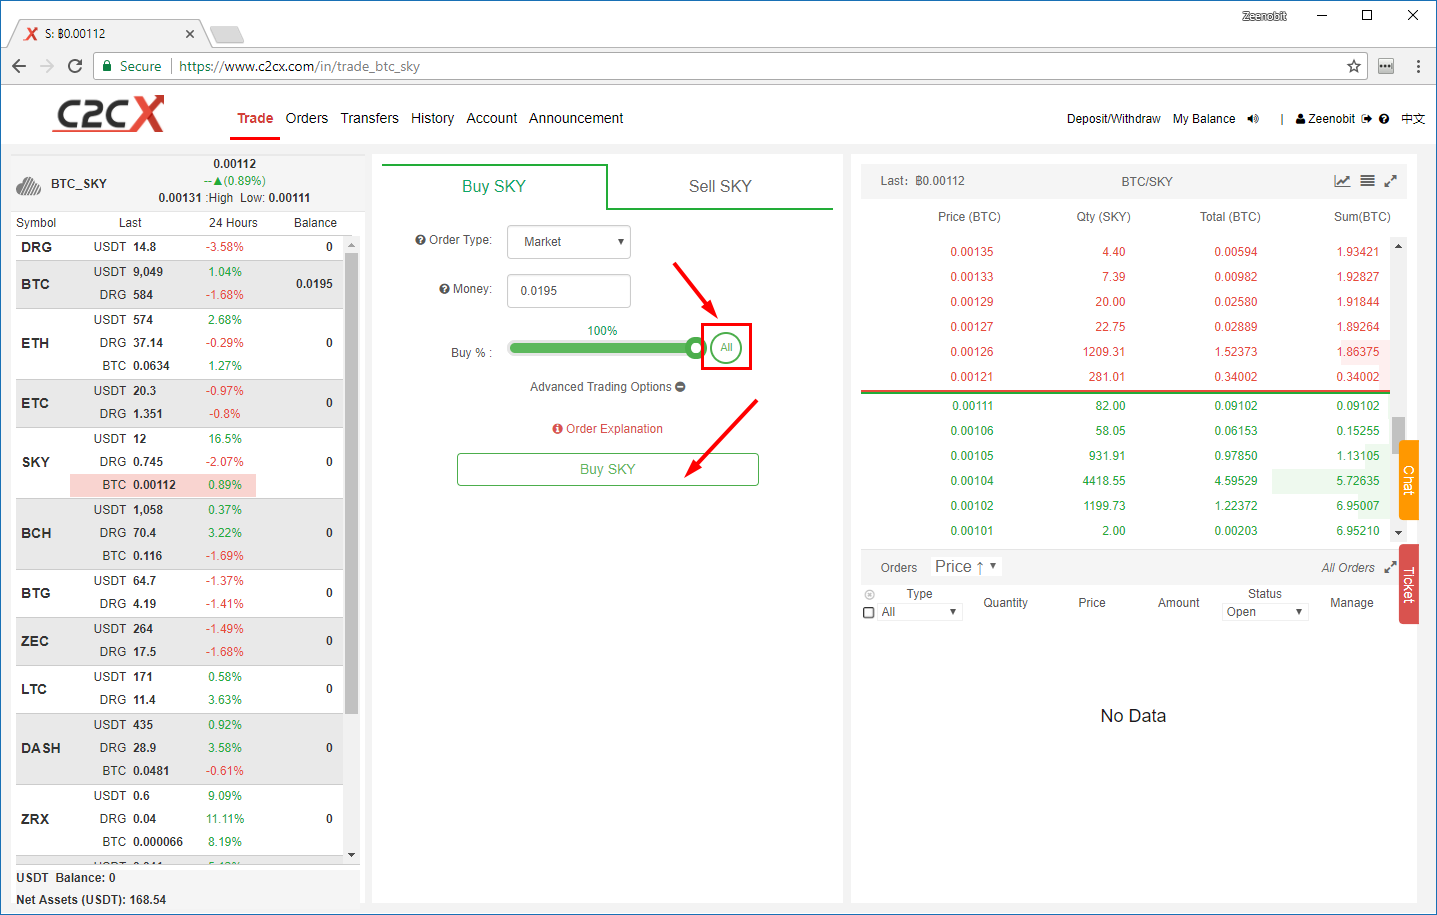Open the Orders menu
This screenshot has width=1437, height=915.
click(307, 118)
